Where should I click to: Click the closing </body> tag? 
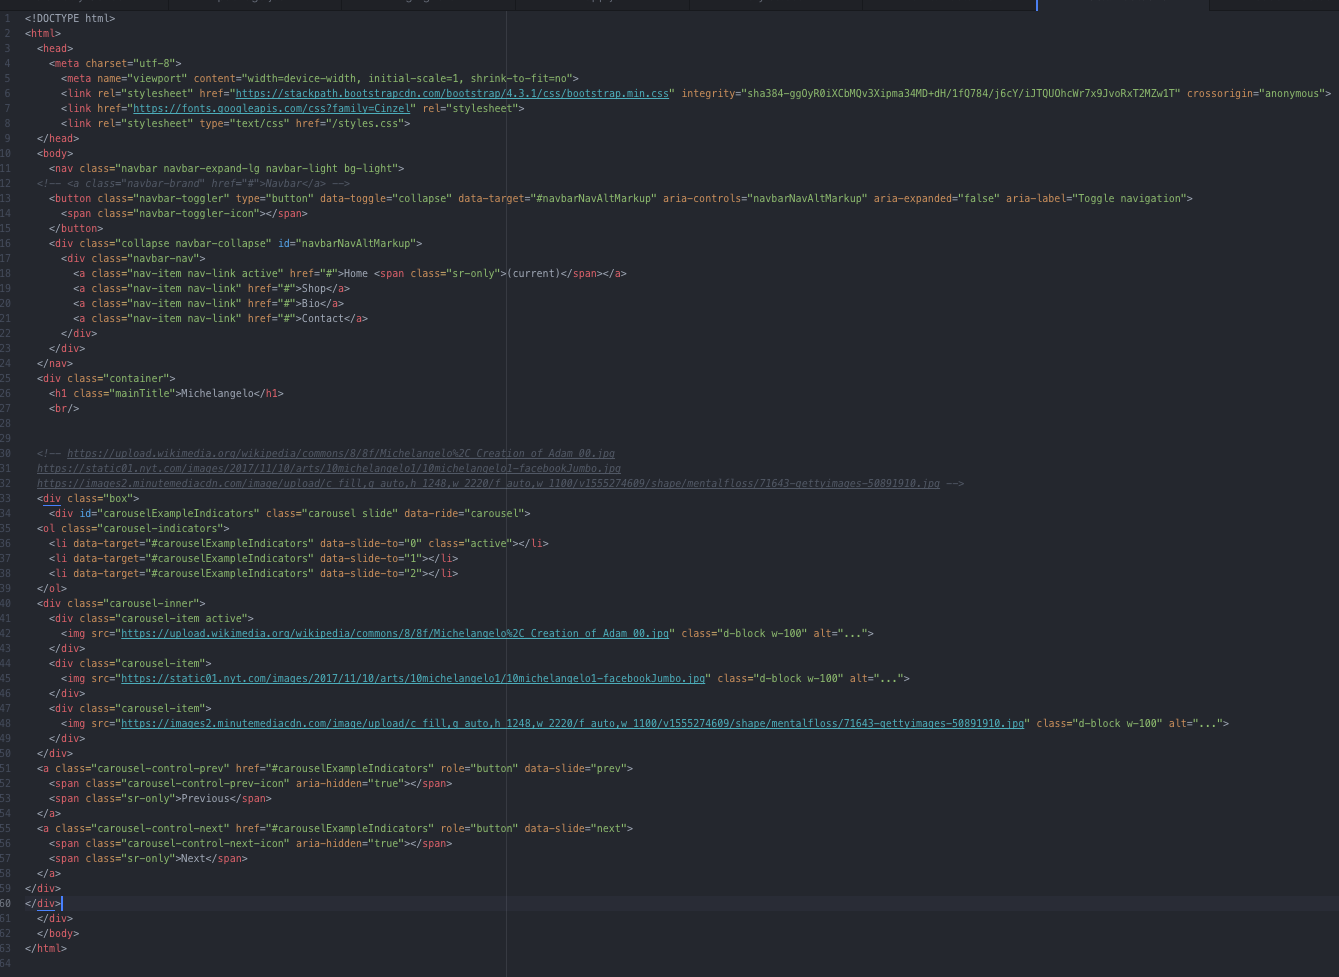point(58,933)
